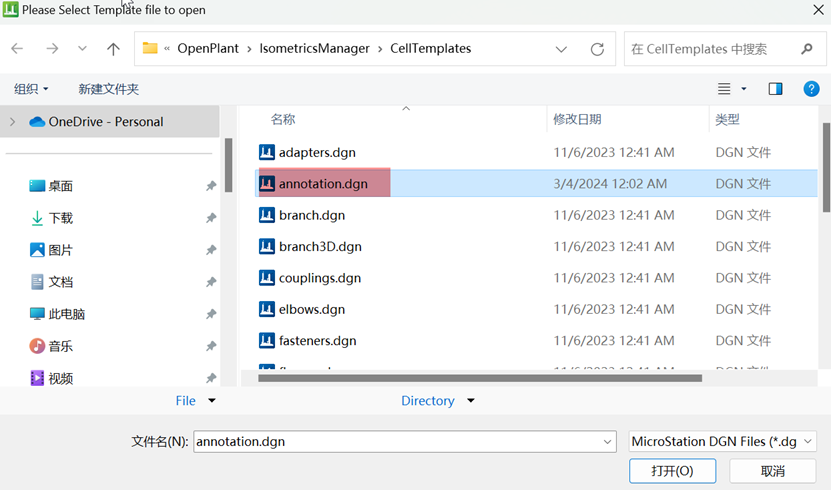Unpin 视频 using its pin icon
The image size is (831, 490).
pos(211,378)
